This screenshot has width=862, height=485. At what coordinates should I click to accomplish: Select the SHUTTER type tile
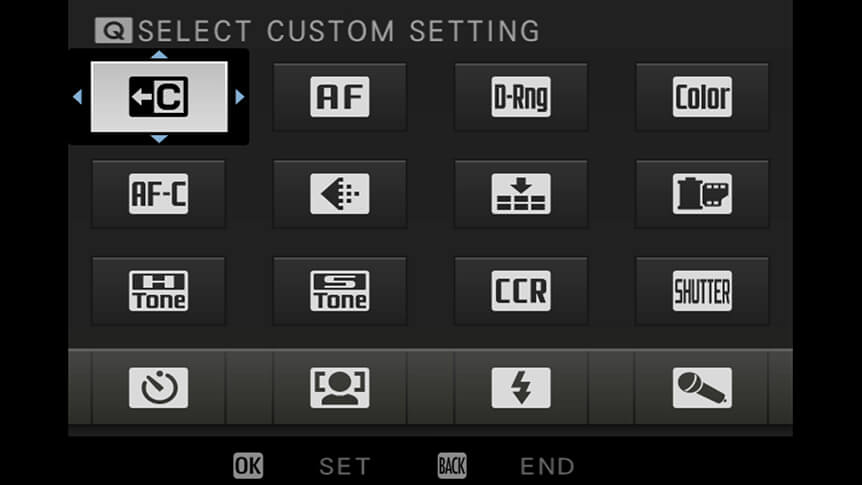pyautogui.click(x=702, y=291)
